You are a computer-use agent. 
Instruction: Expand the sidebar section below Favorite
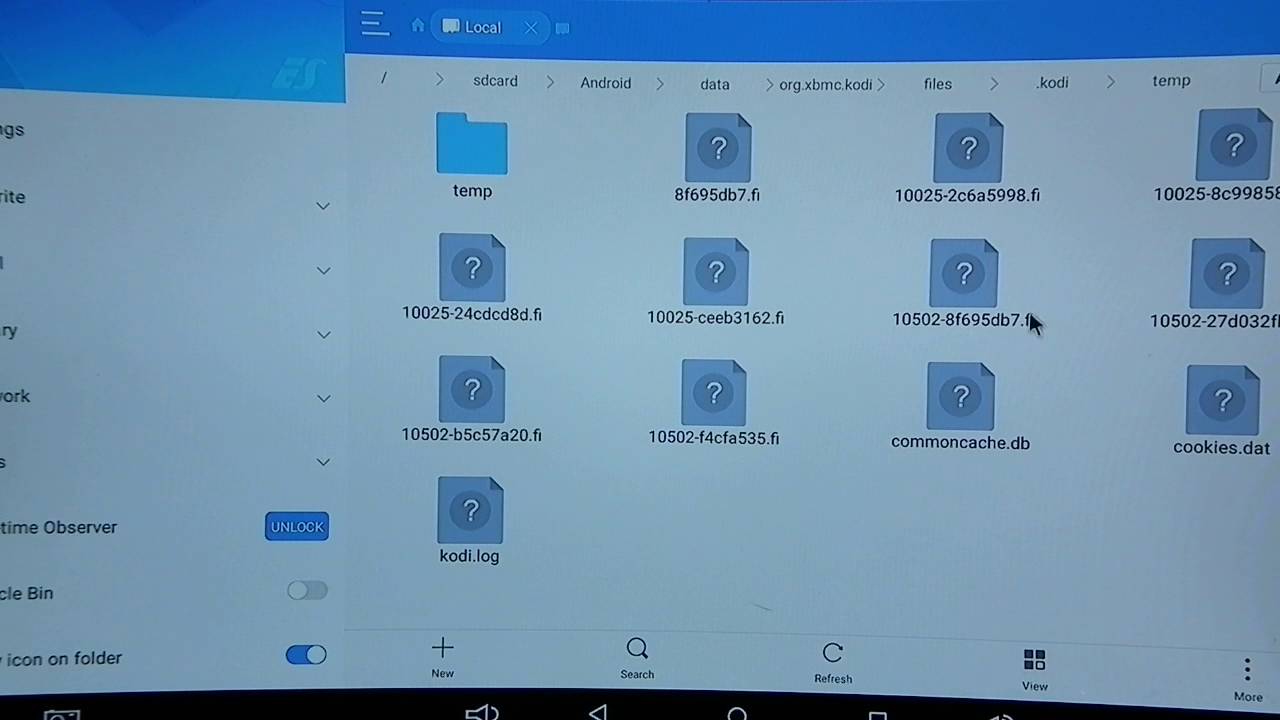click(323, 270)
